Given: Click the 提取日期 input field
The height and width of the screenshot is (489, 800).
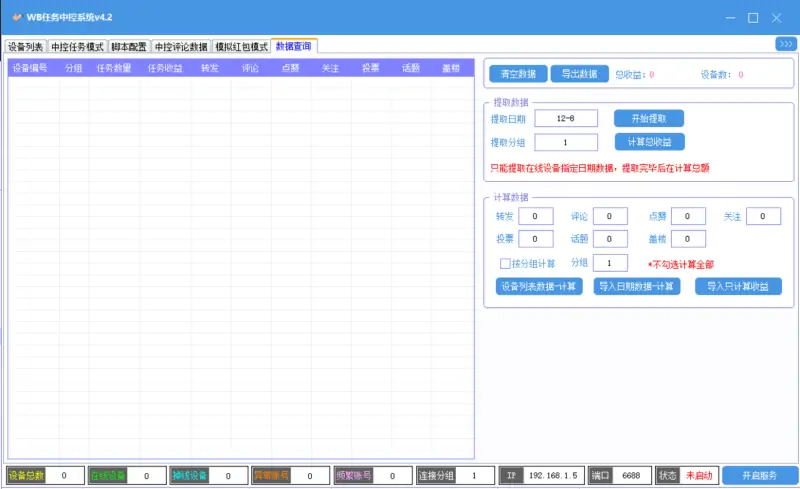Looking at the screenshot, I should (565, 118).
